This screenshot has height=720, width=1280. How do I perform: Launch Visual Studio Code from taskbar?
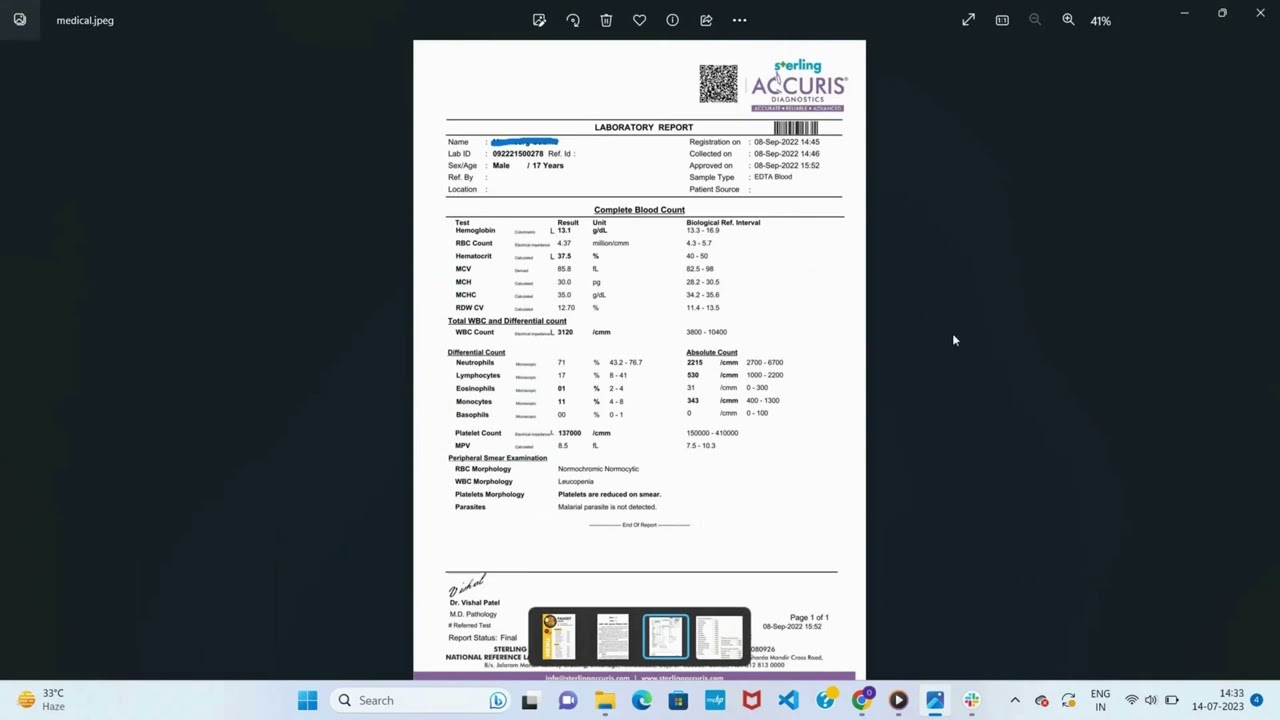[788, 700]
